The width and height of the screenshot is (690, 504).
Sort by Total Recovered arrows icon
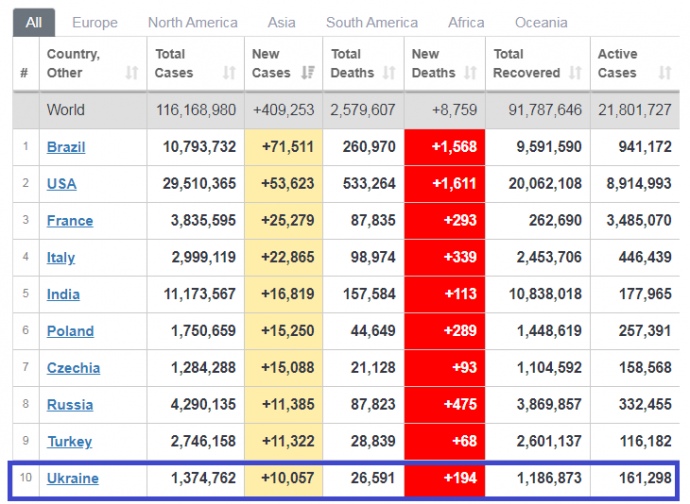tap(575, 73)
